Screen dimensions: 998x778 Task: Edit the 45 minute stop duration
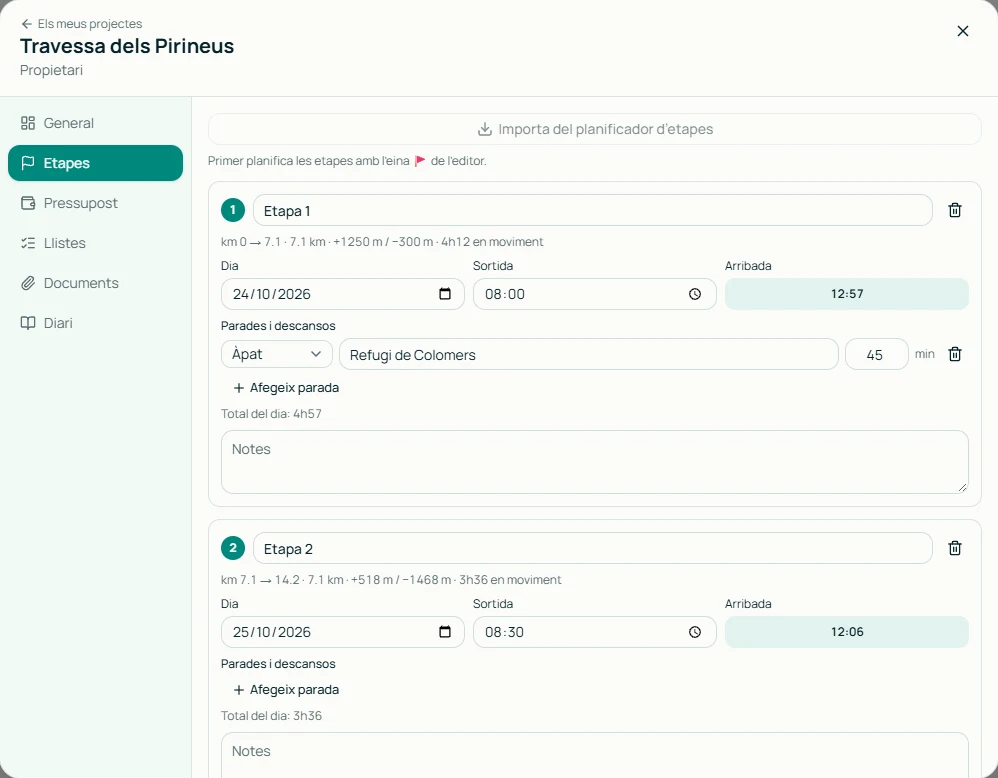876,354
